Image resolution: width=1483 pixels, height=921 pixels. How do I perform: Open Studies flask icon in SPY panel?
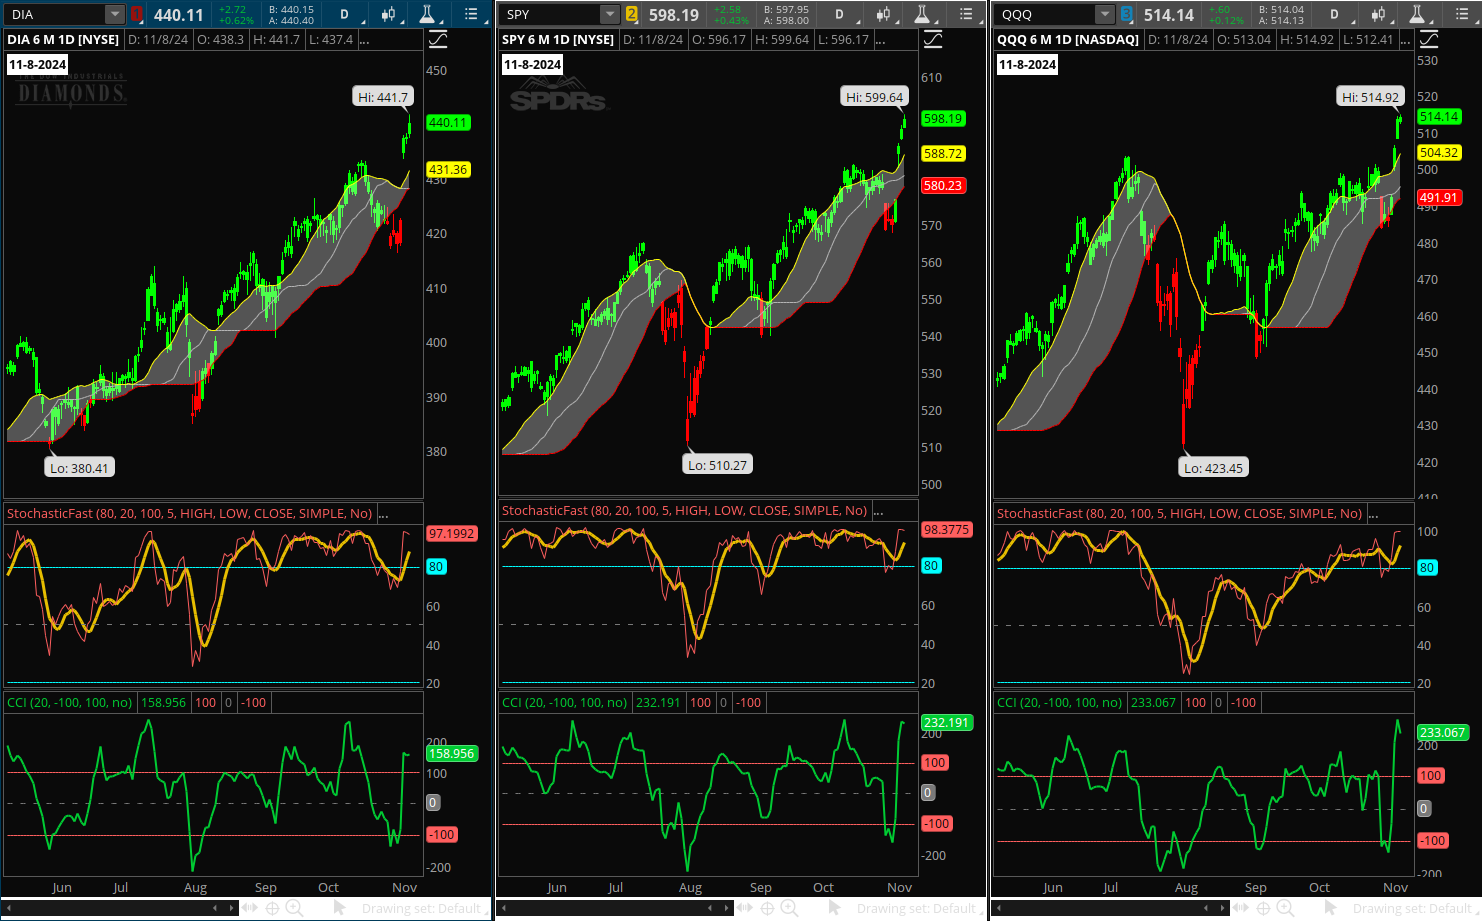tap(922, 14)
